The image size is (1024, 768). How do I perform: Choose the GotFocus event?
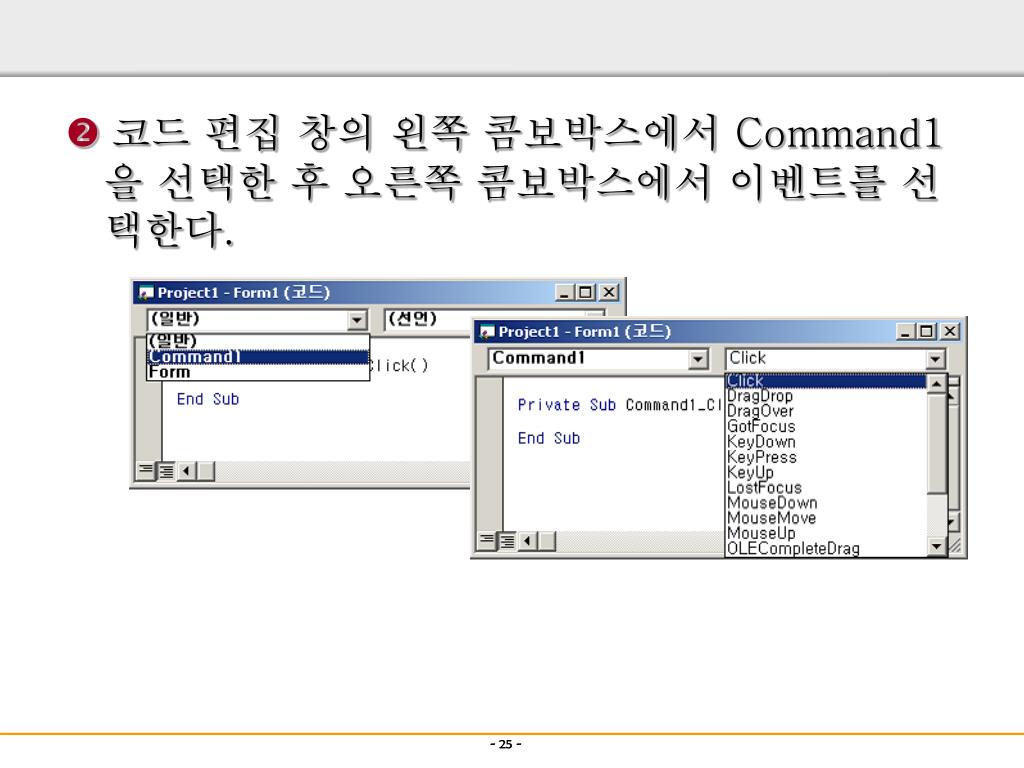(x=825, y=426)
